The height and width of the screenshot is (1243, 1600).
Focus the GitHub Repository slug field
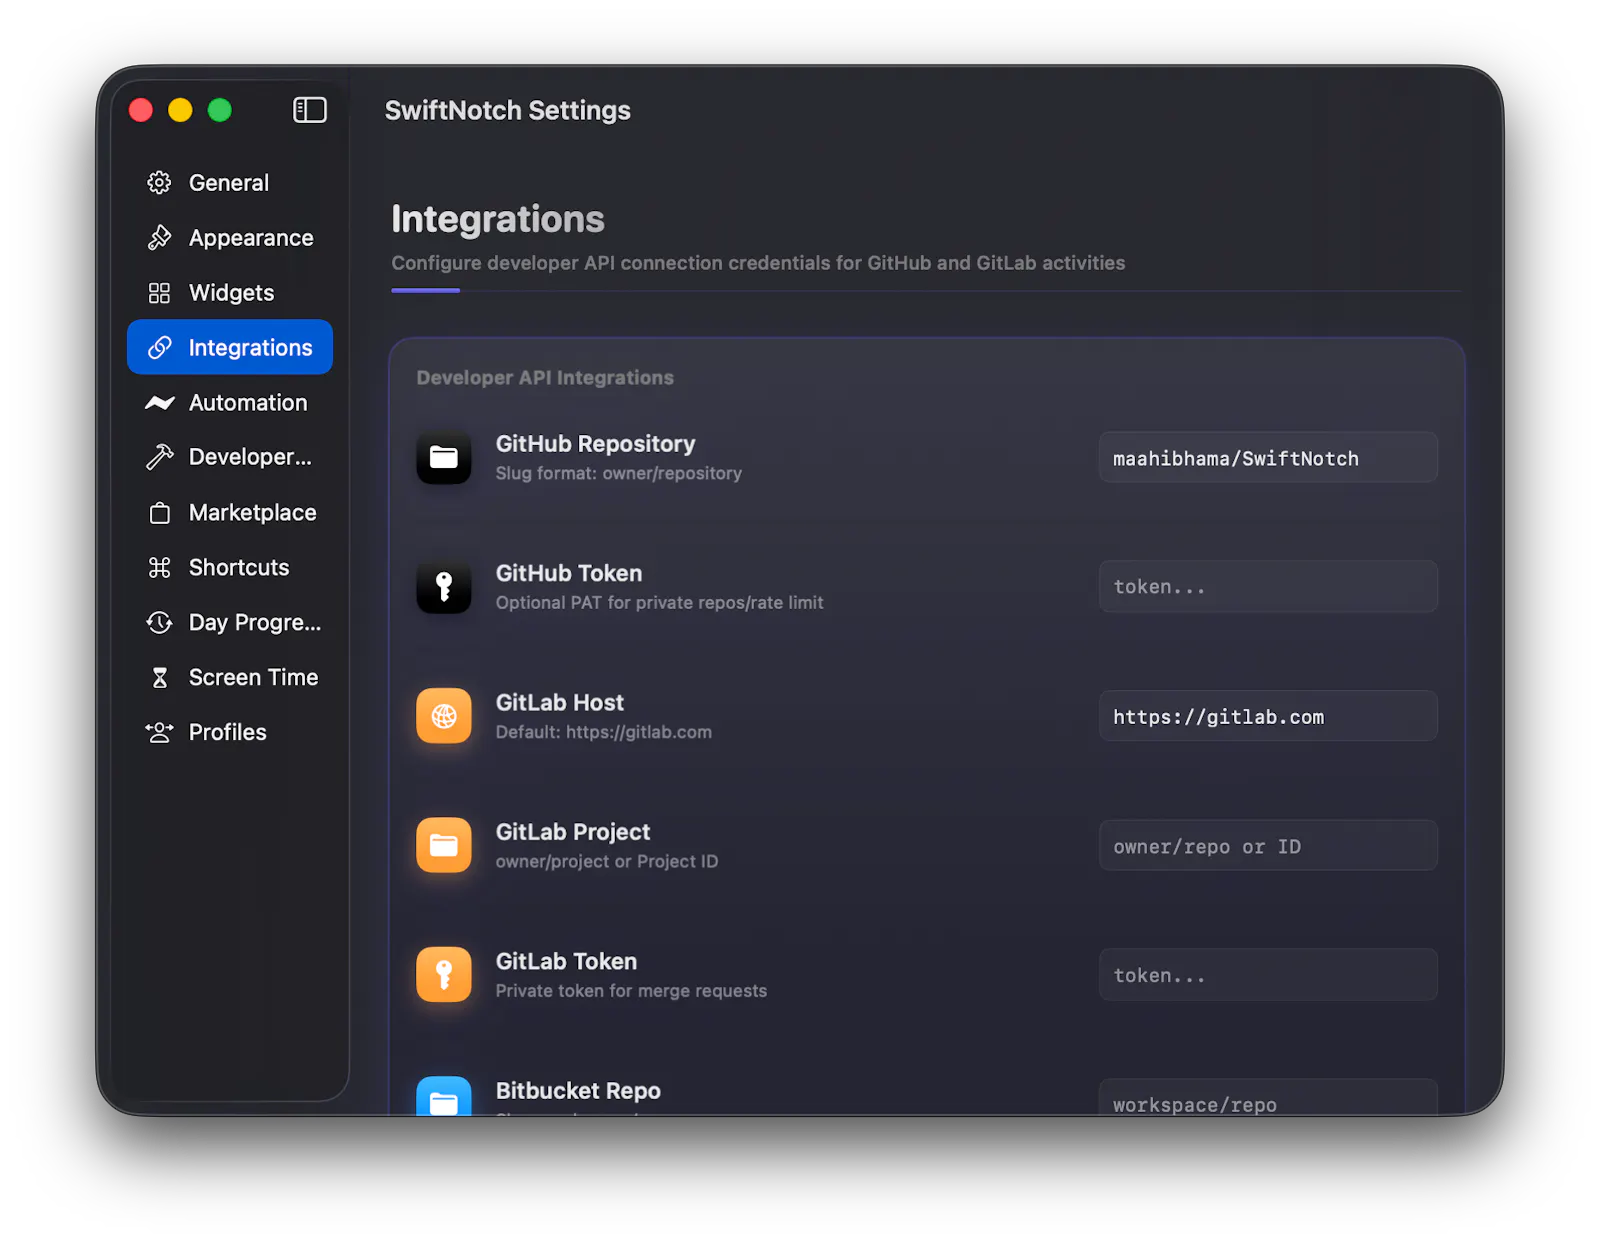(1268, 457)
